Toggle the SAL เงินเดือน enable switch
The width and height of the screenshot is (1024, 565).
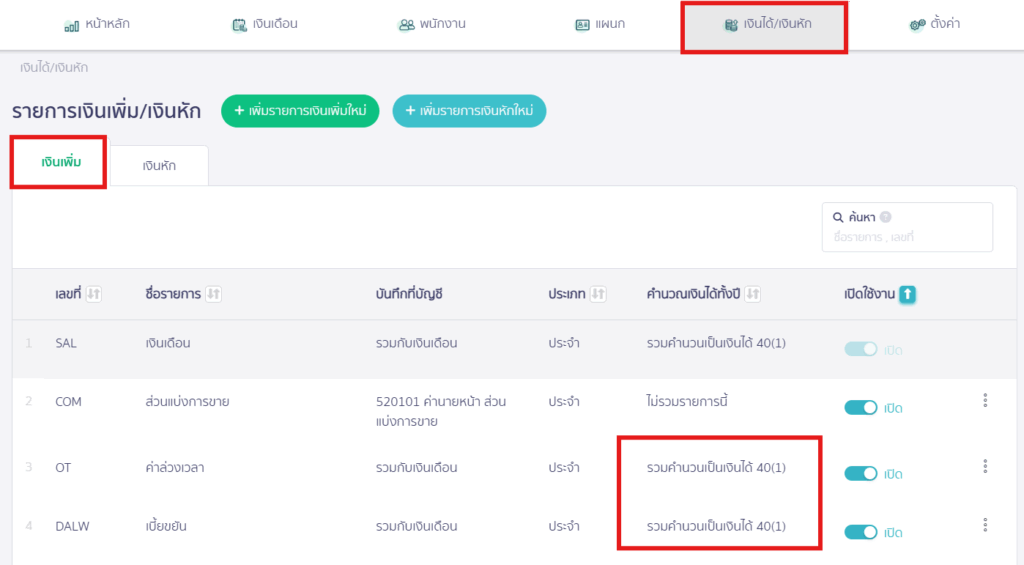pos(860,349)
